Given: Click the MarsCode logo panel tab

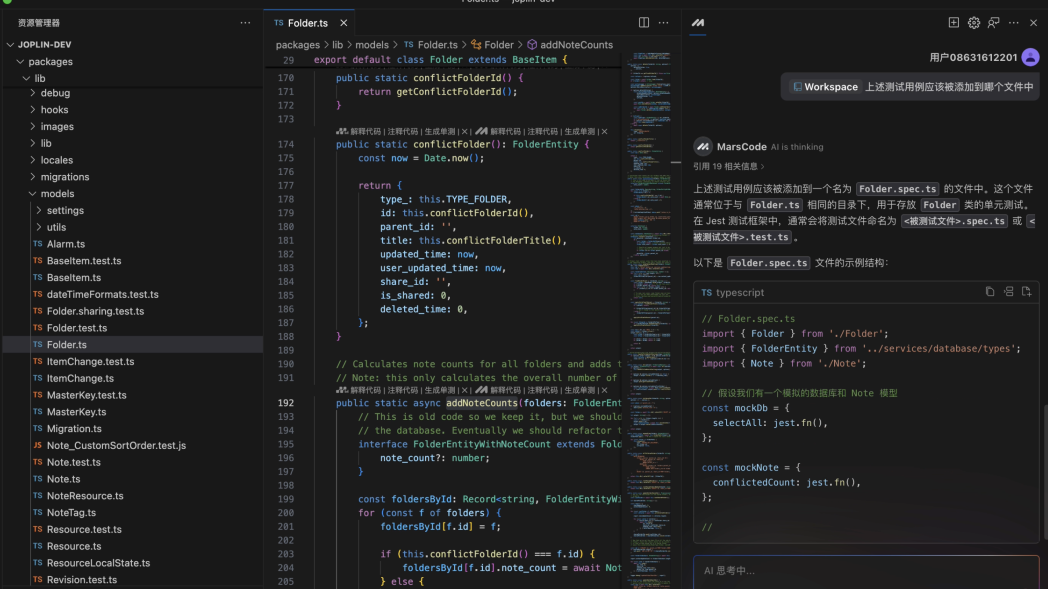Looking at the screenshot, I should tap(698, 23).
